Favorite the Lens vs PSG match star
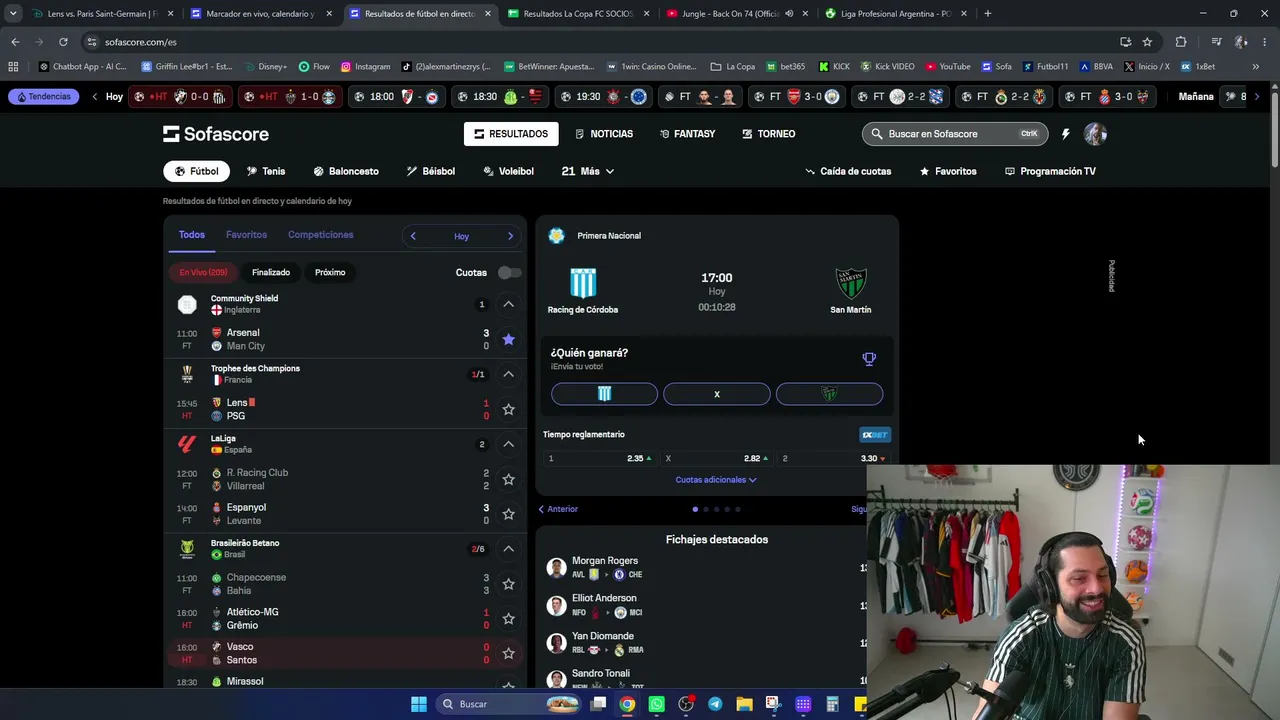The image size is (1280, 720). coord(508,409)
